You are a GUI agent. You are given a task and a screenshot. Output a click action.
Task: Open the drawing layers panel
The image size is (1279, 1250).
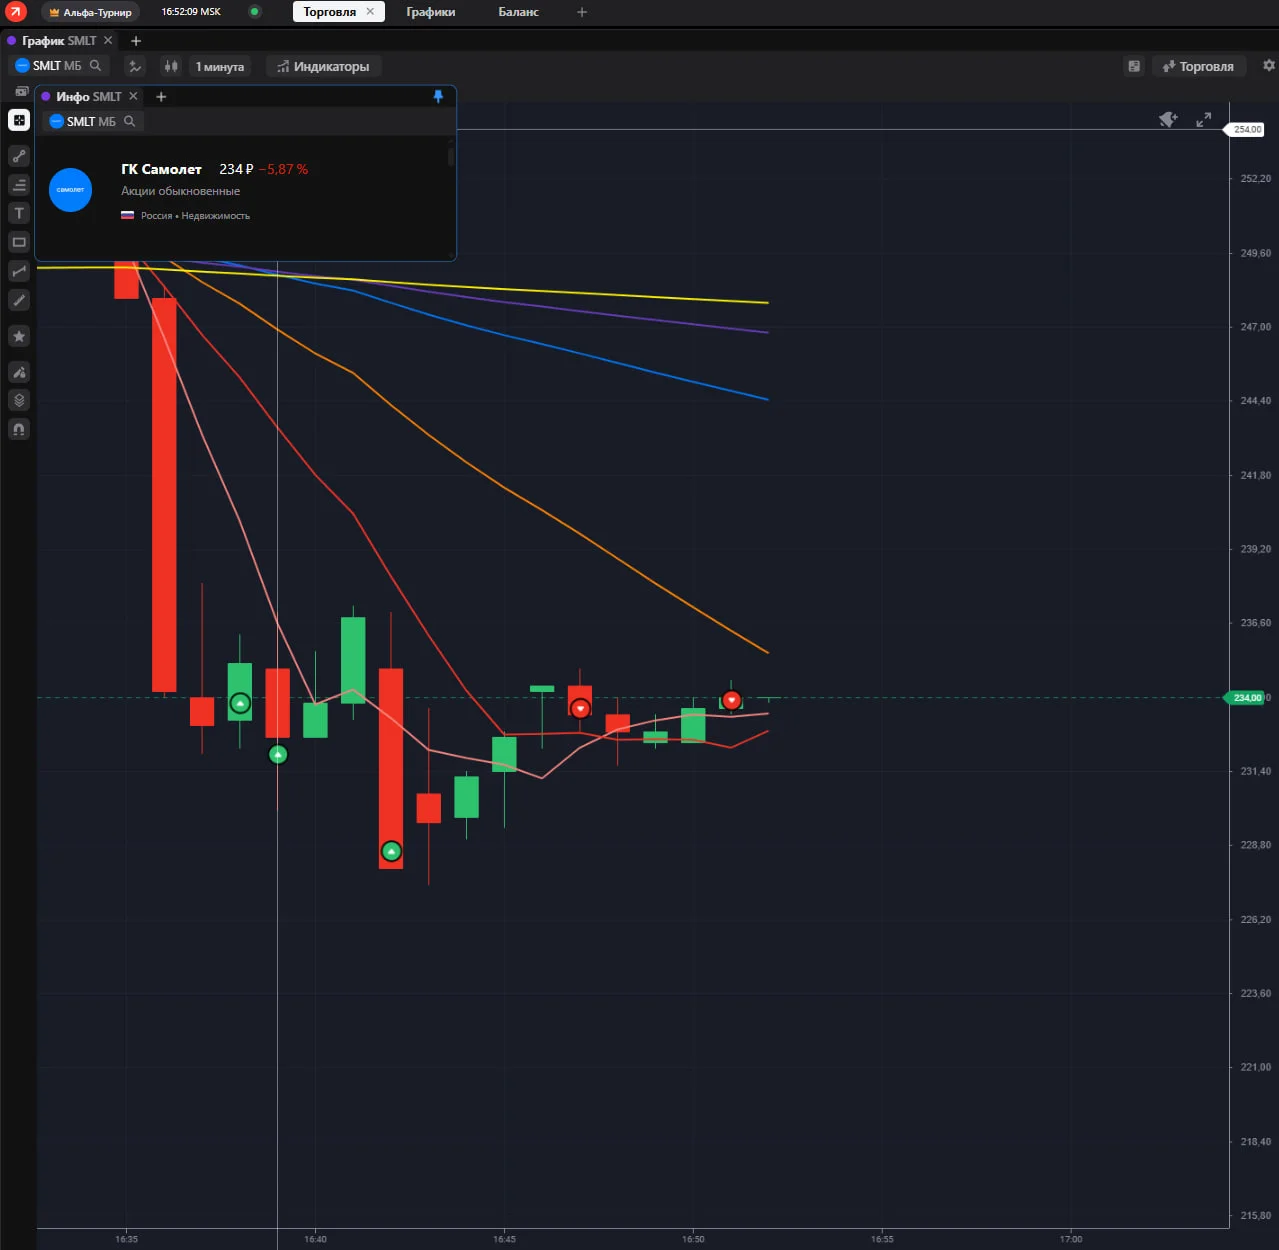(x=19, y=400)
